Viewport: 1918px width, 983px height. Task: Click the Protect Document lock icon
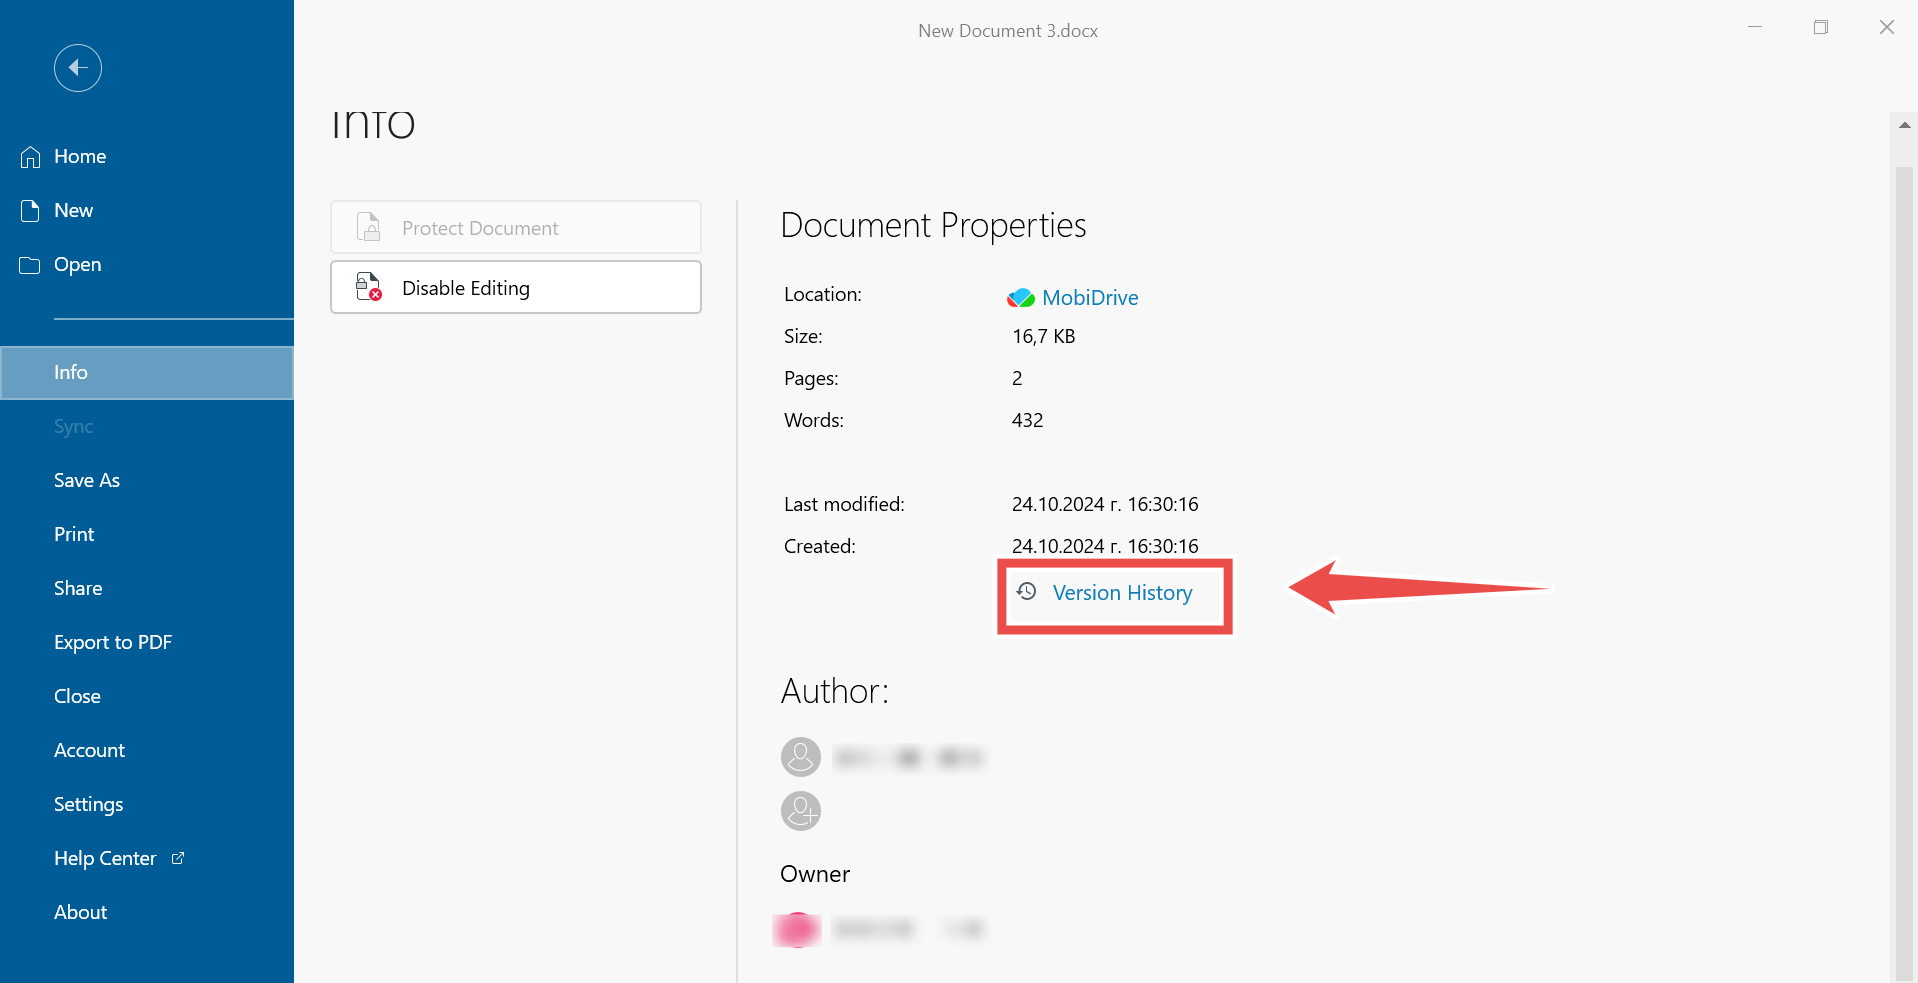[369, 227]
